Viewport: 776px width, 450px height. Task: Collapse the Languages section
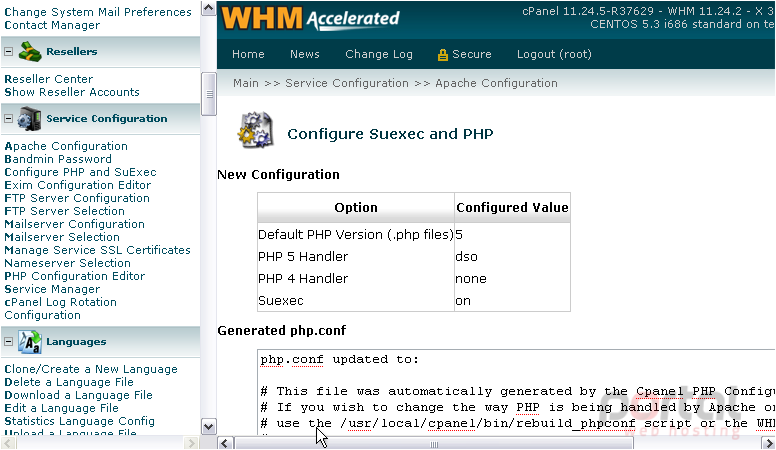pos(8,342)
